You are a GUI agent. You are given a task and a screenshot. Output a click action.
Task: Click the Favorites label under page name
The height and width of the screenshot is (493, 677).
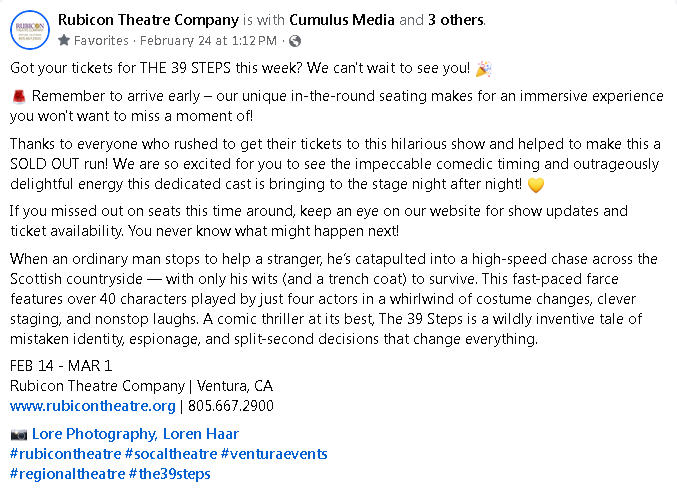pos(101,41)
